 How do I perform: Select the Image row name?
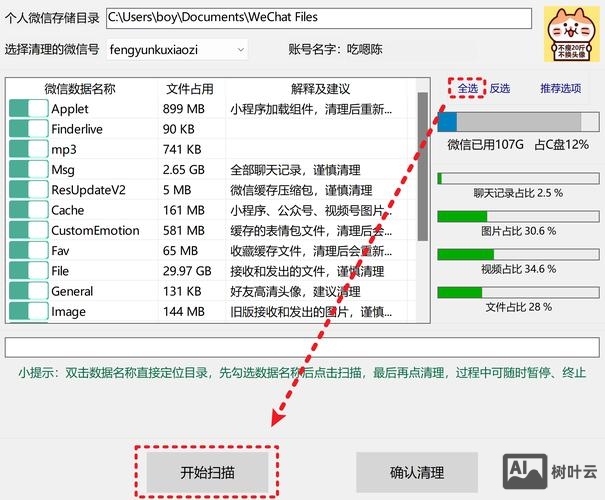(69, 312)
